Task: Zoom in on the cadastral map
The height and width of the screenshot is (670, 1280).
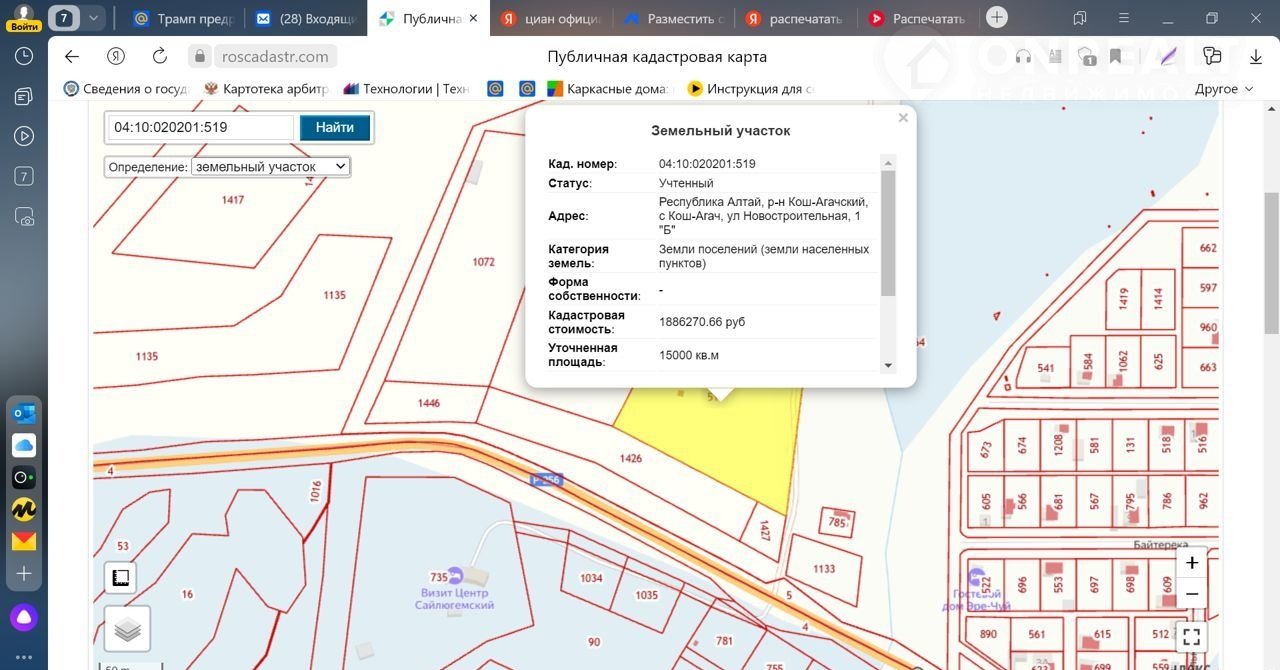Action: click(x=1191, y=563)
